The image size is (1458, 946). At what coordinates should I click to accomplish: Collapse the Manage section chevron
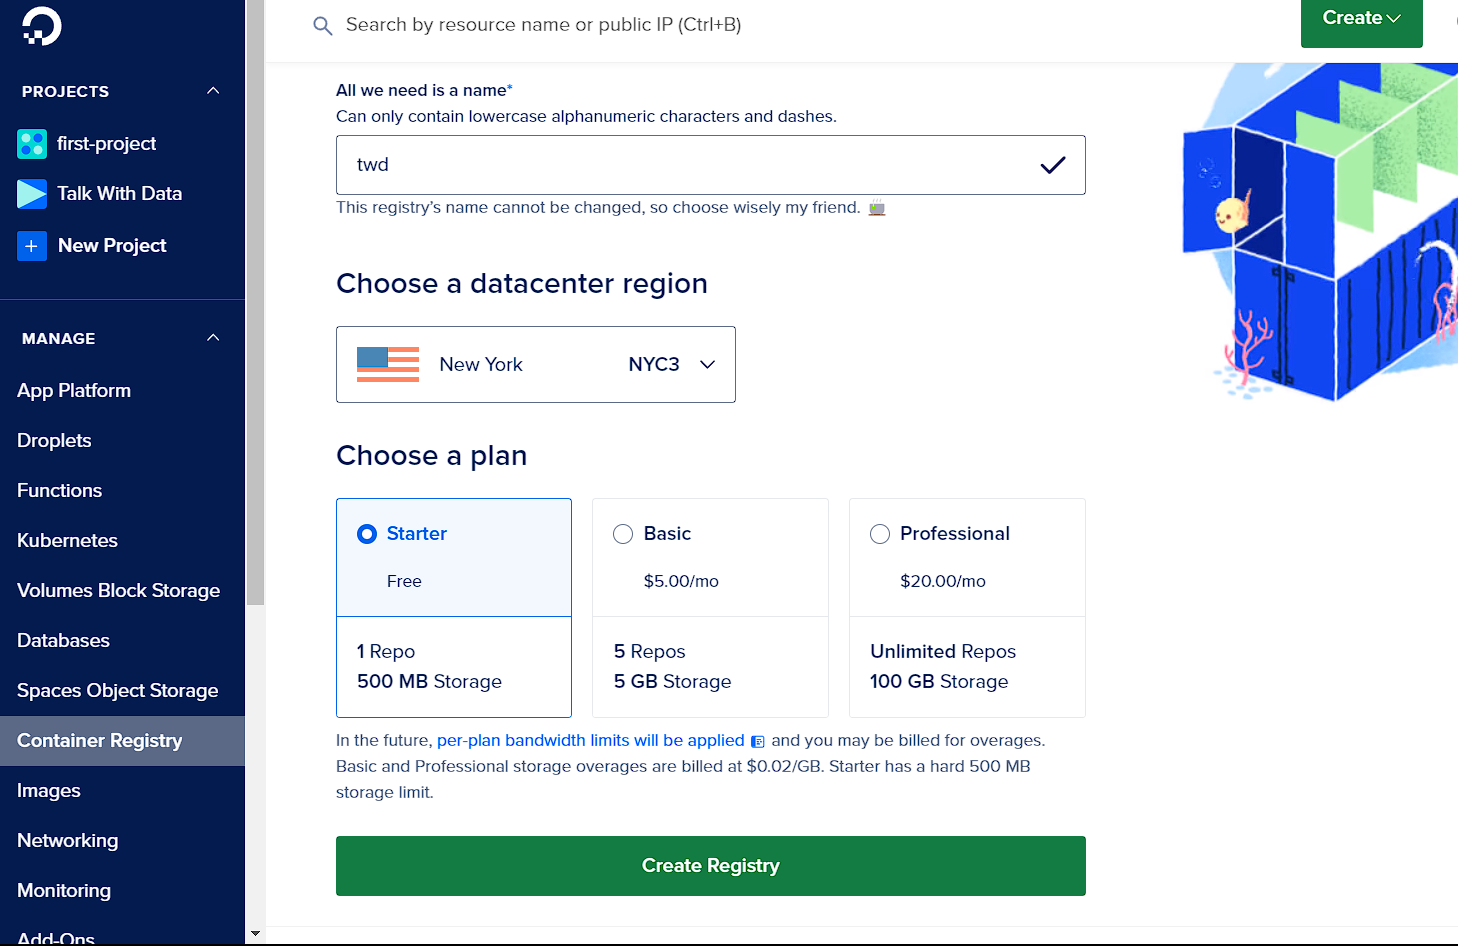(x=213, y=338)
